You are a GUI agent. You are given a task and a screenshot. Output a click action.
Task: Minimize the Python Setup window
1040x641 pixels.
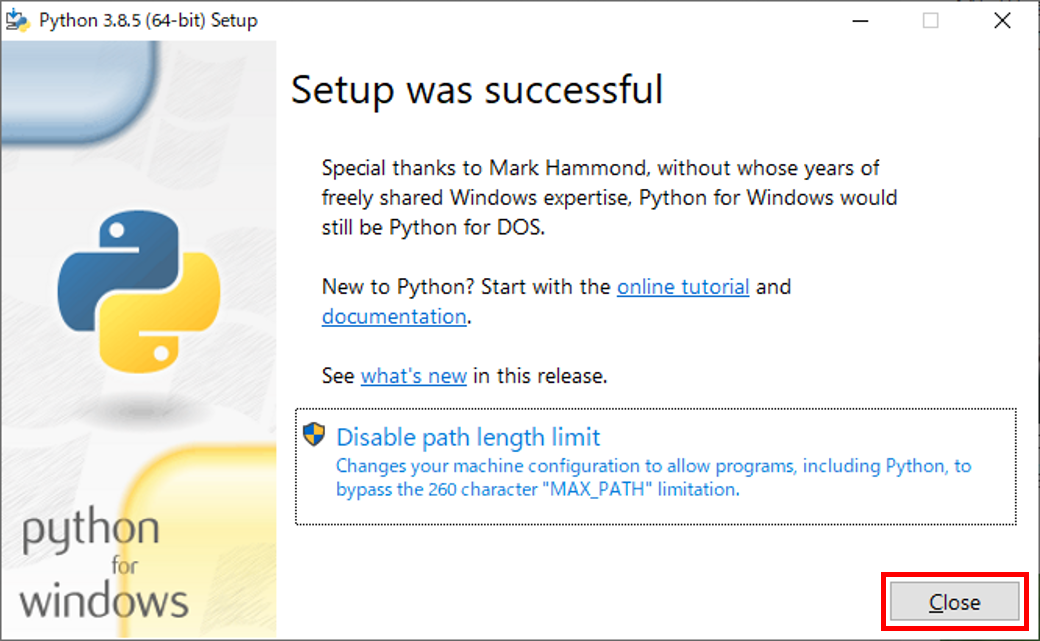861,20
